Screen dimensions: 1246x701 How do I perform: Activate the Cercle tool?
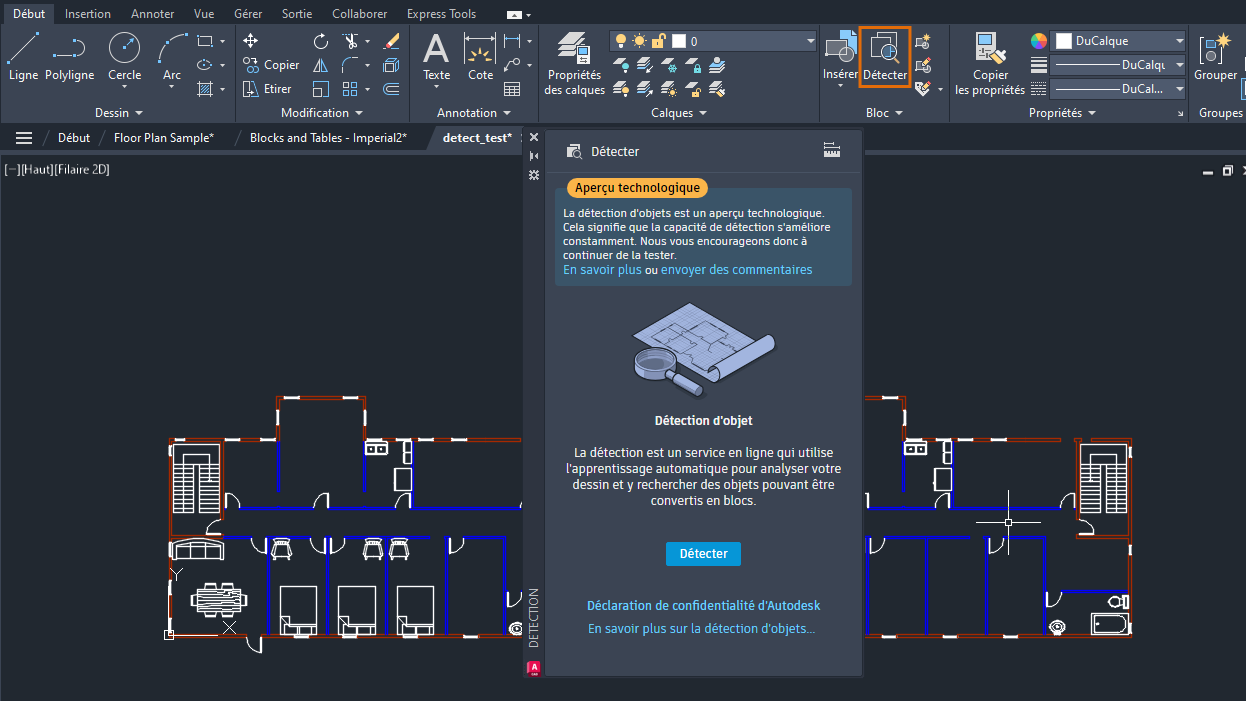124,56
